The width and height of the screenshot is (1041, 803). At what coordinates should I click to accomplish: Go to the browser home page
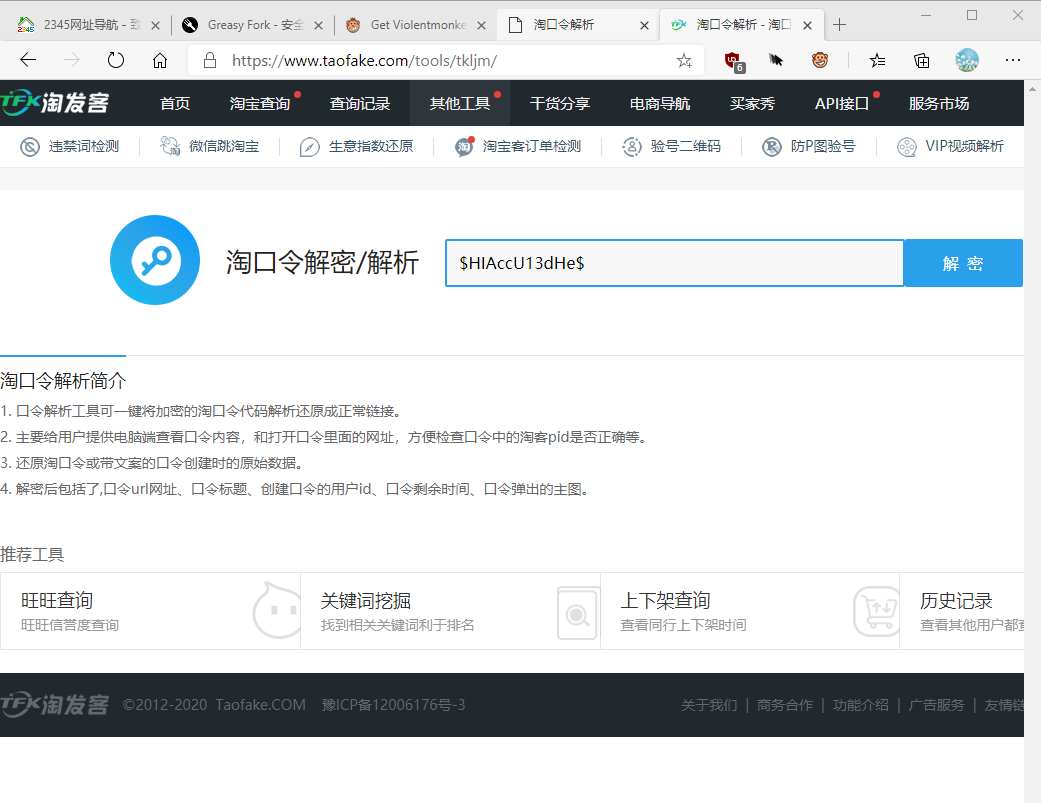(160, 60)
